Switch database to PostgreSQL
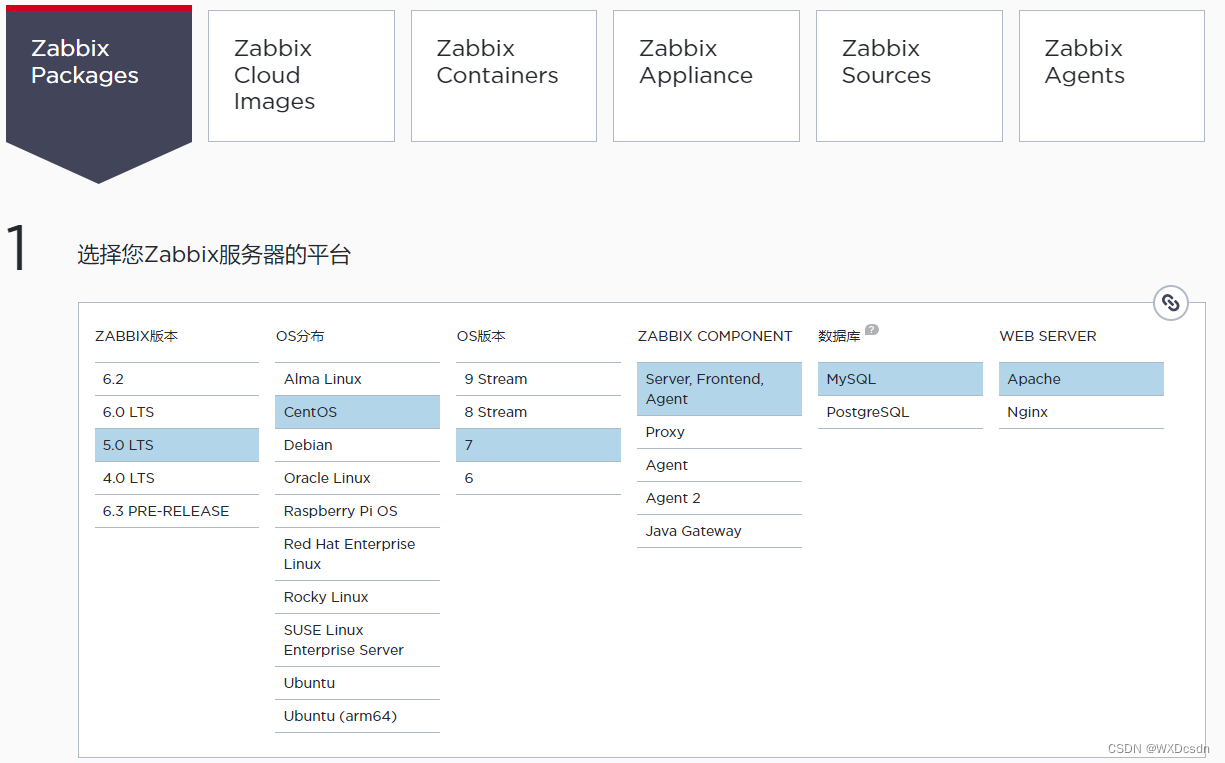Viewport: 1225px width, 763px height. [899, 411]
